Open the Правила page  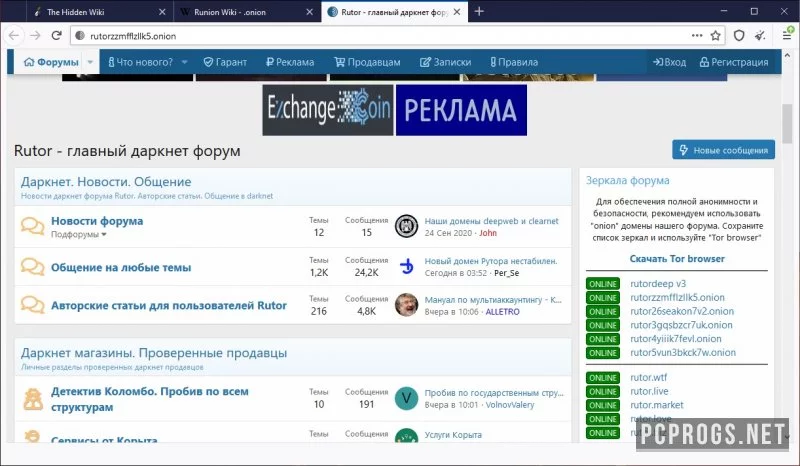coord(514,62)
